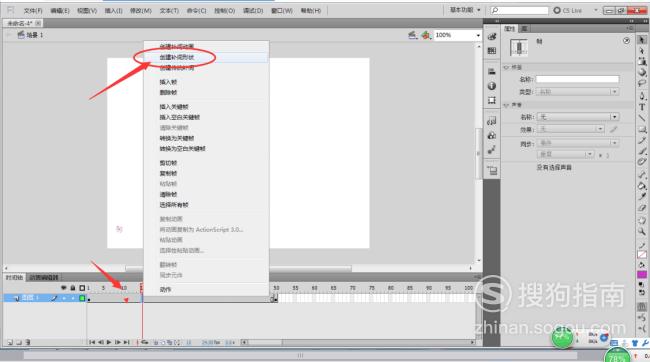Open the Swatches panel icon
650x362 pixels.
[x=492, y=51]
